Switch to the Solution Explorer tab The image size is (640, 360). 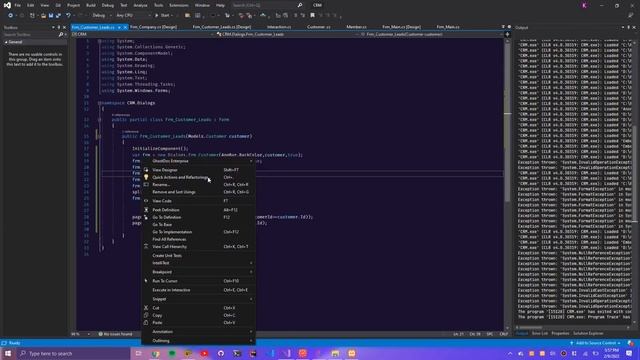click(x=588, y=333)
